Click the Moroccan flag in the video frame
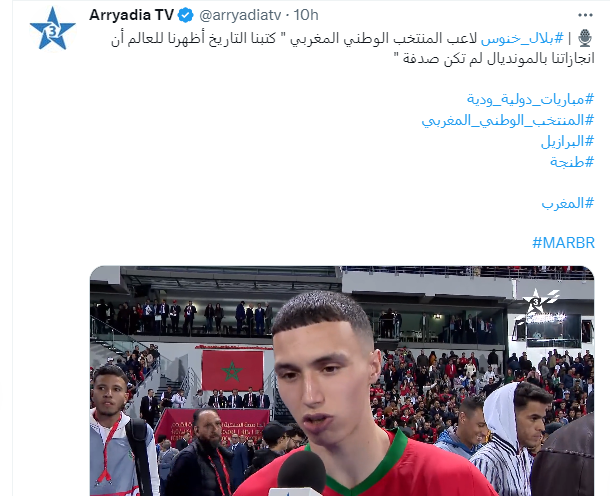This screenshot has width=610, height=496. click(233, 371)
